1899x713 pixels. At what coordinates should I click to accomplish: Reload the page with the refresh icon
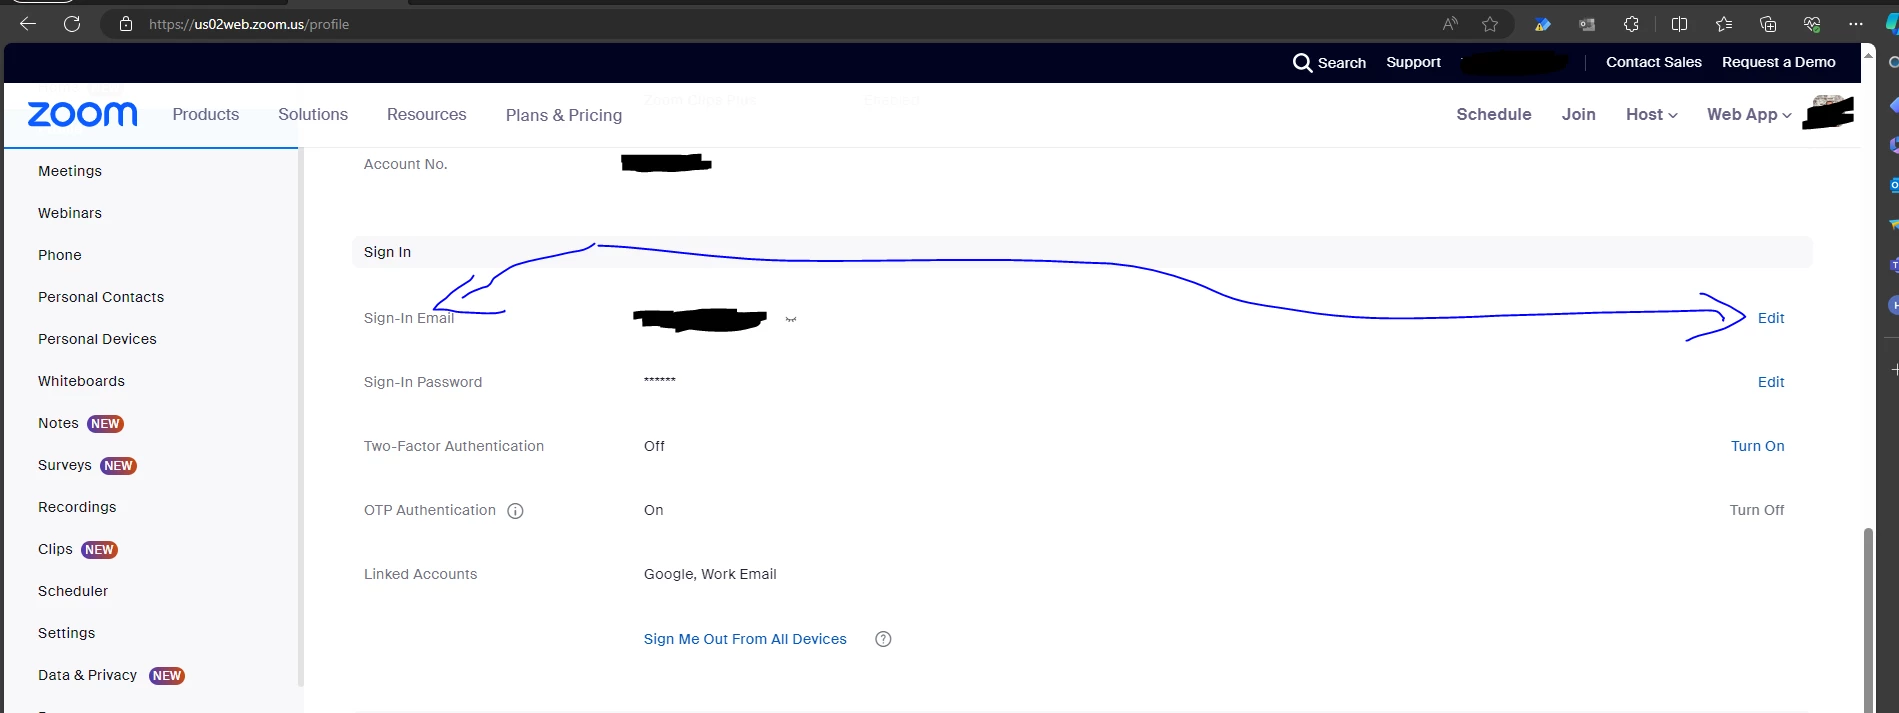72,24
